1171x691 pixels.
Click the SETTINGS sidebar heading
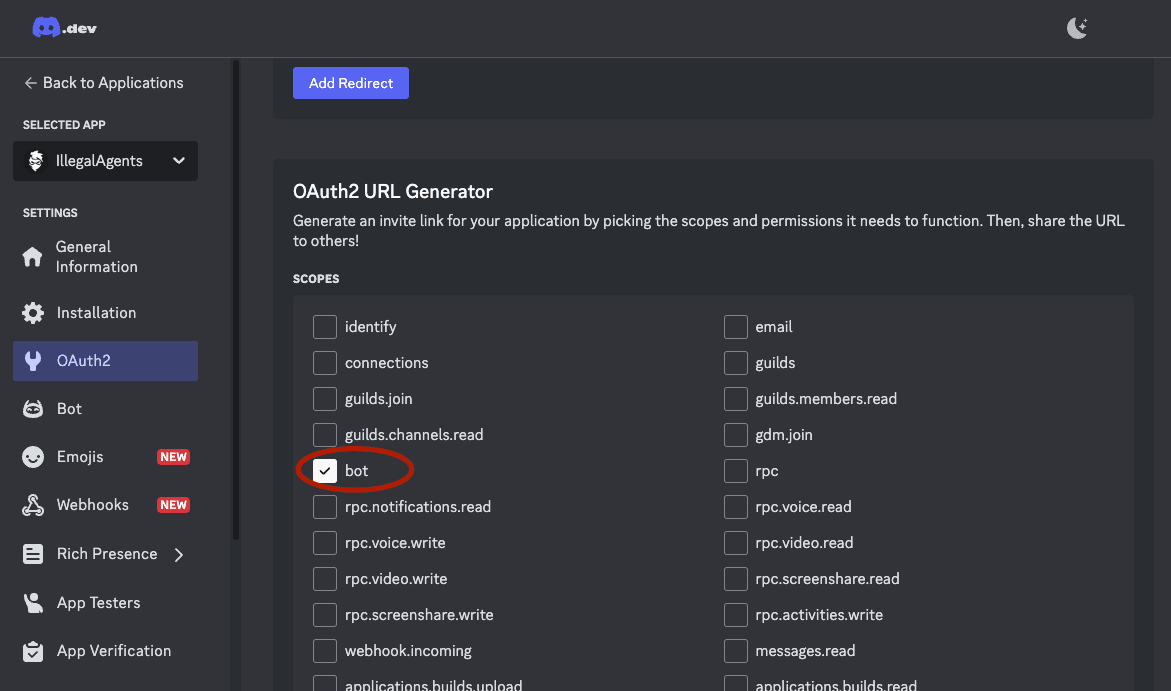click(x=50, y=213)
